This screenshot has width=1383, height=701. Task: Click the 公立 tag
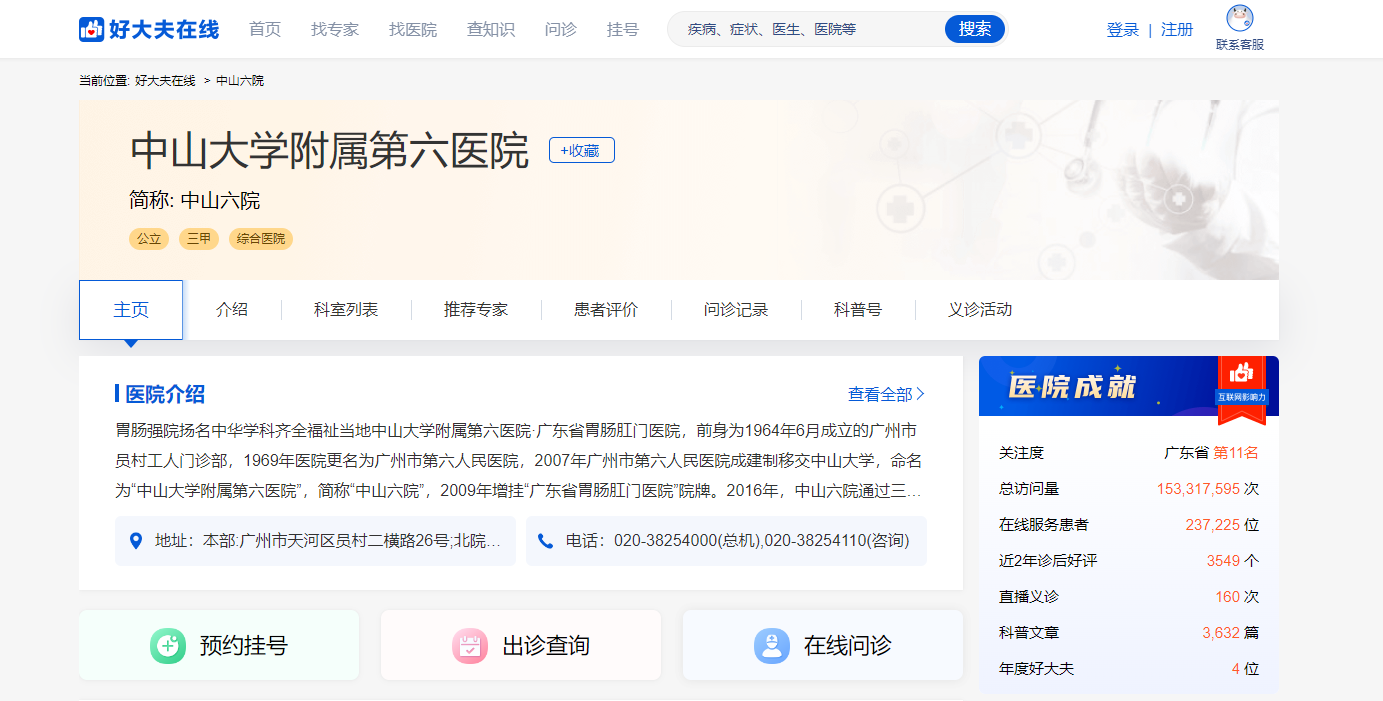click(x=149, y=239)
